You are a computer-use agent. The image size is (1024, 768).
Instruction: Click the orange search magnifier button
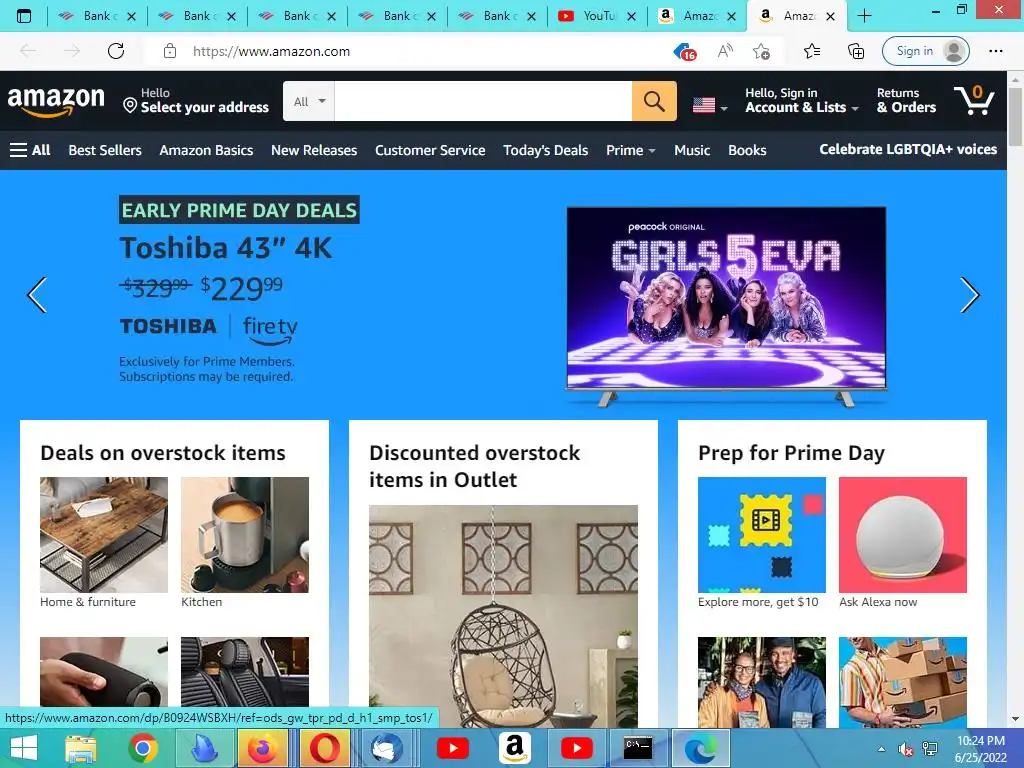click(x=654, y=101)
